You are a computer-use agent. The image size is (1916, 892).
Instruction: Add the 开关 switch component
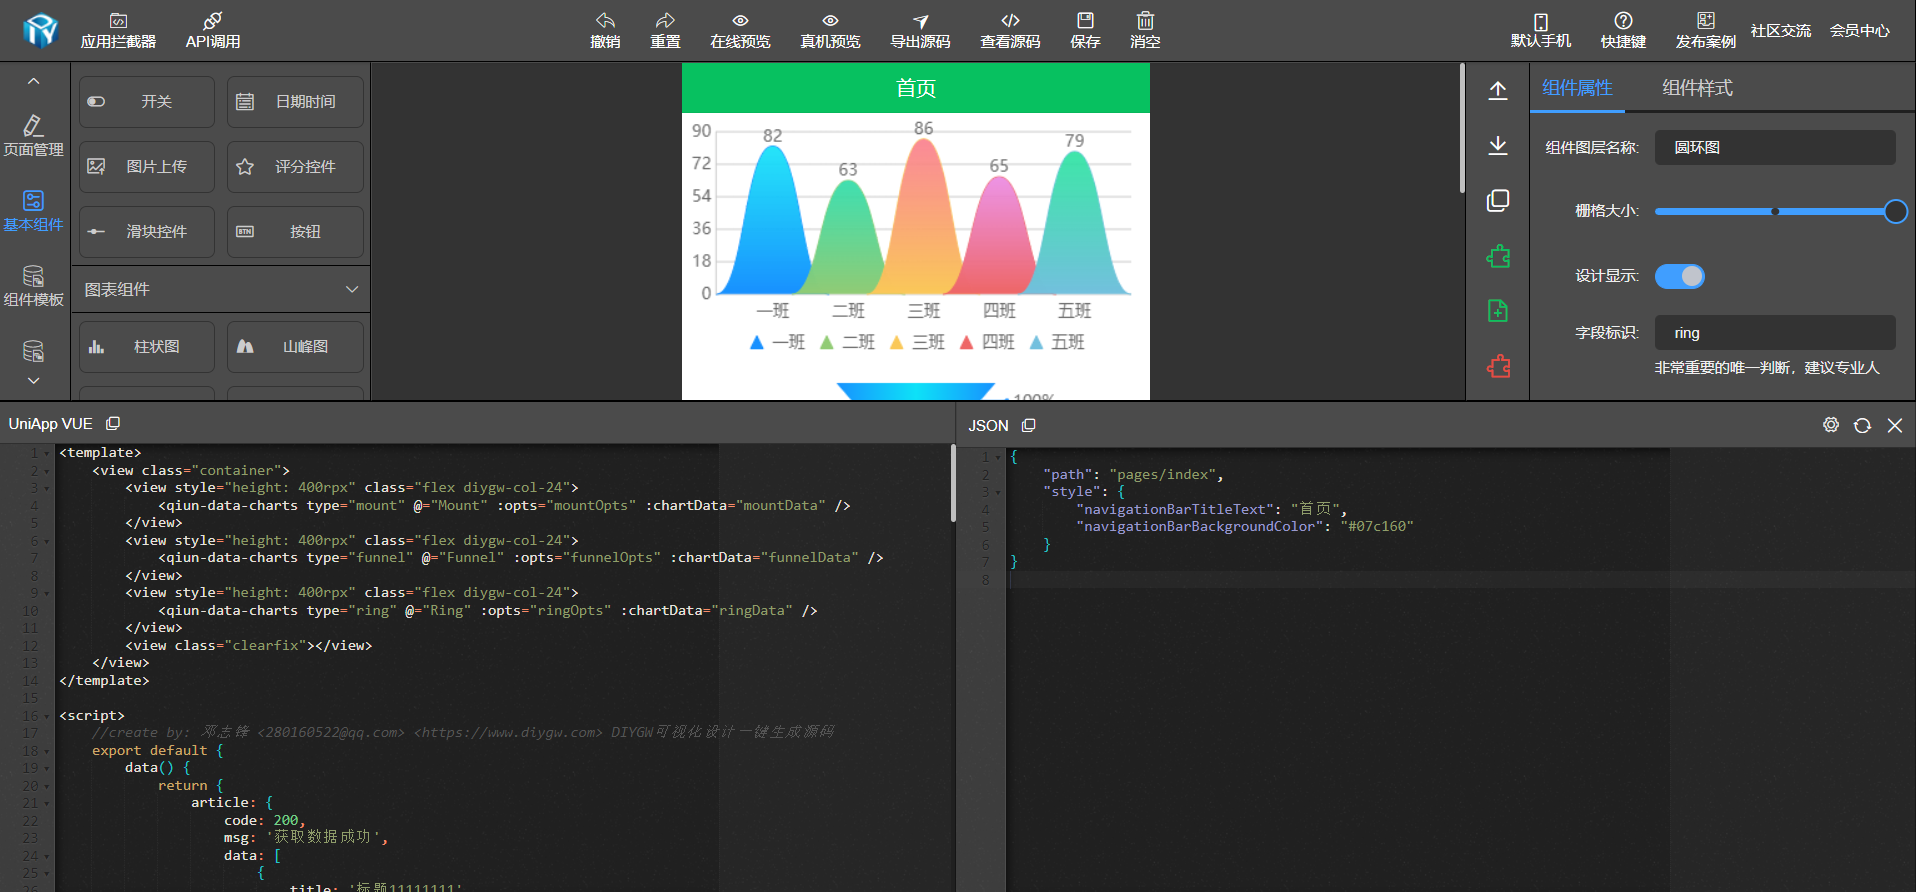[x=147, y=102]
